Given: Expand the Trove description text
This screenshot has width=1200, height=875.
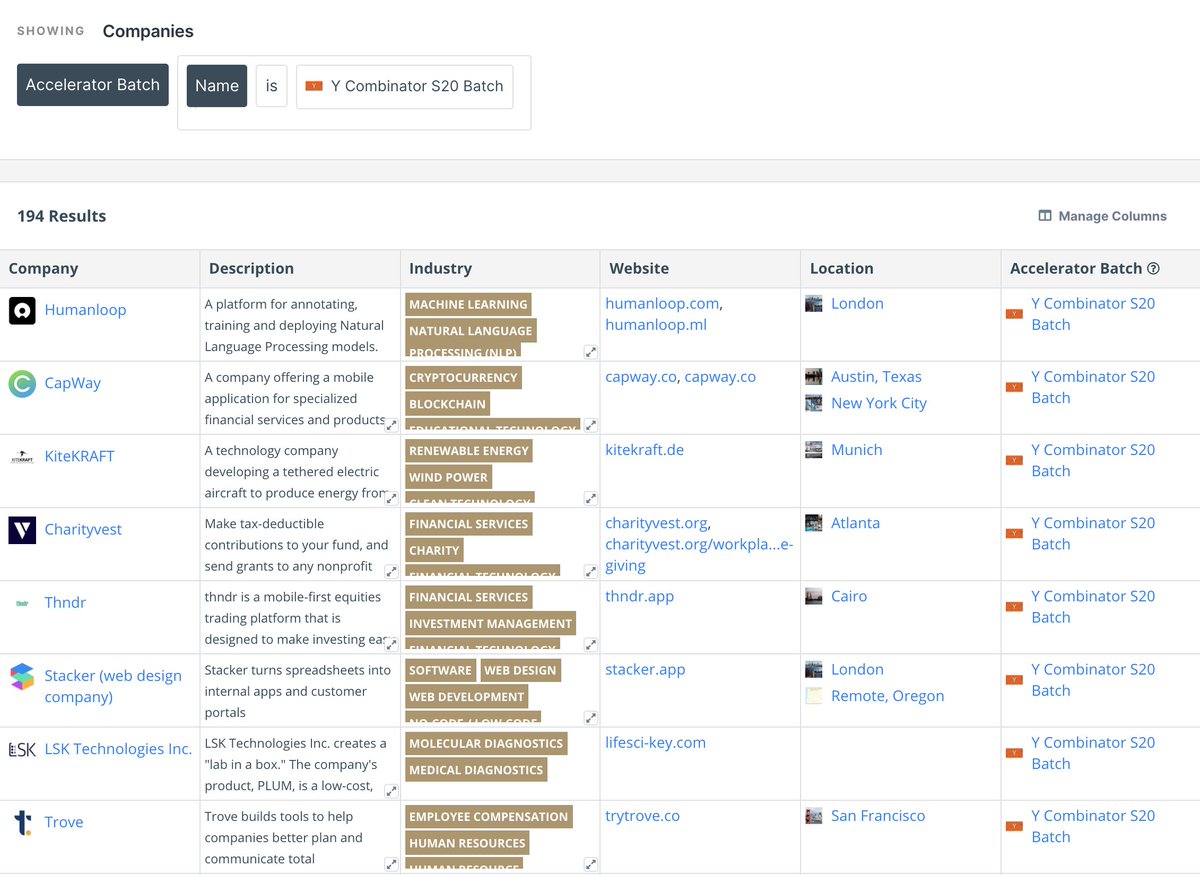Looking at the screenshot, I should [x=391, y=864].
